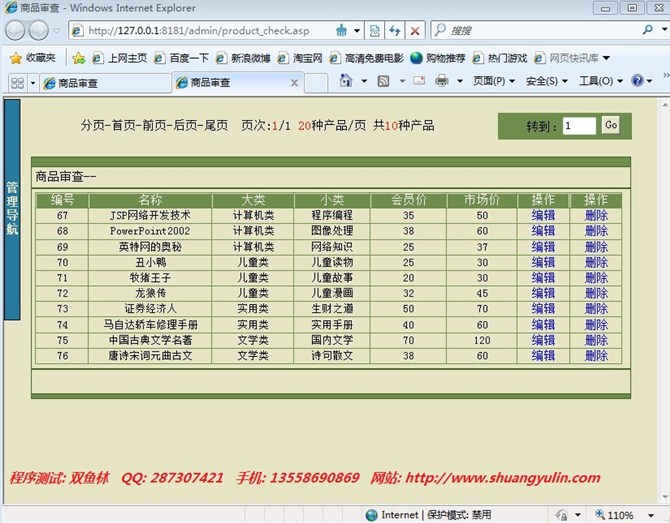Click the 转到 page number field

click(x=579, y=126)
